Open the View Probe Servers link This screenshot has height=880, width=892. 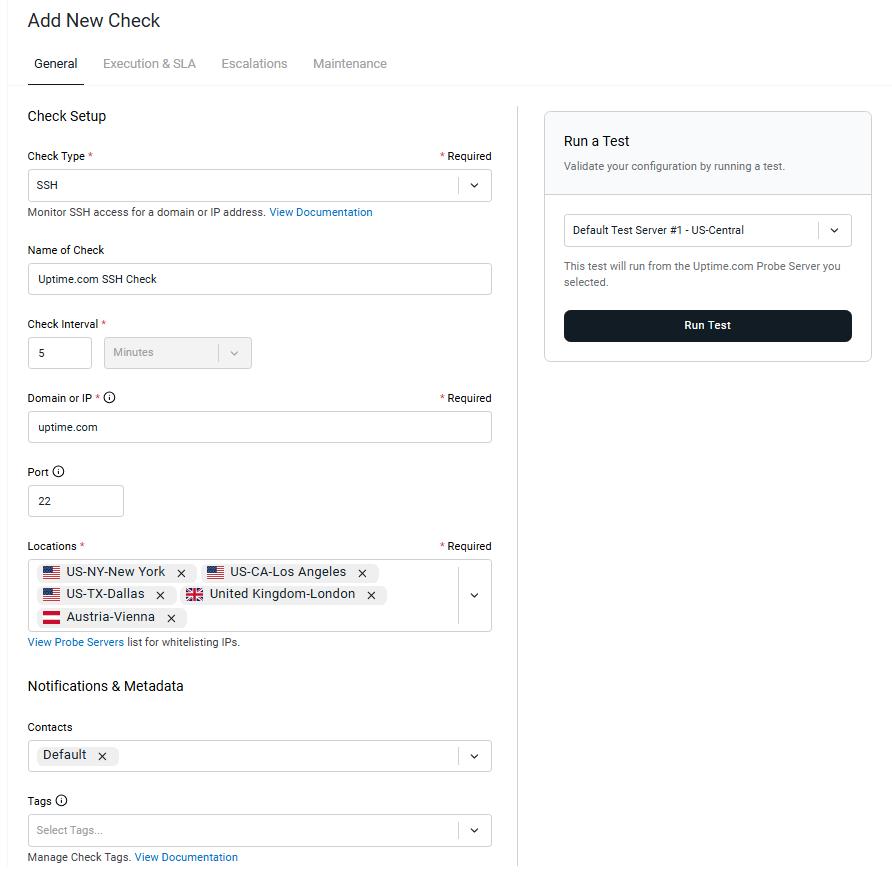pos(75,641)
